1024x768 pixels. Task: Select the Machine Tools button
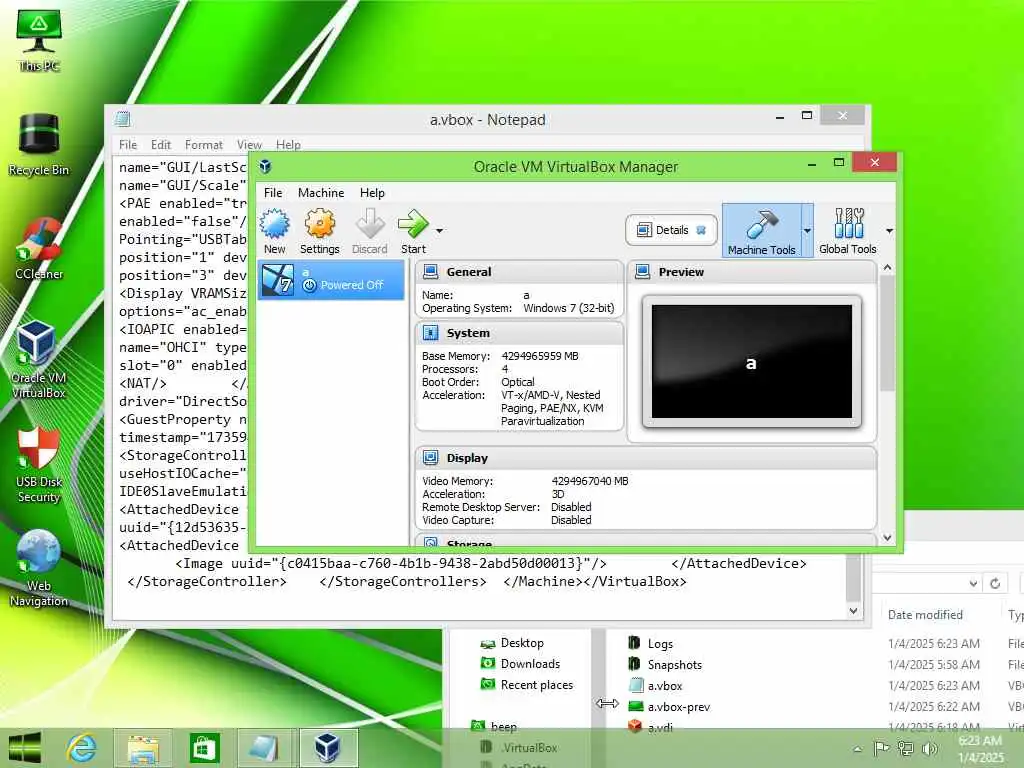click(x=761, y=231)
